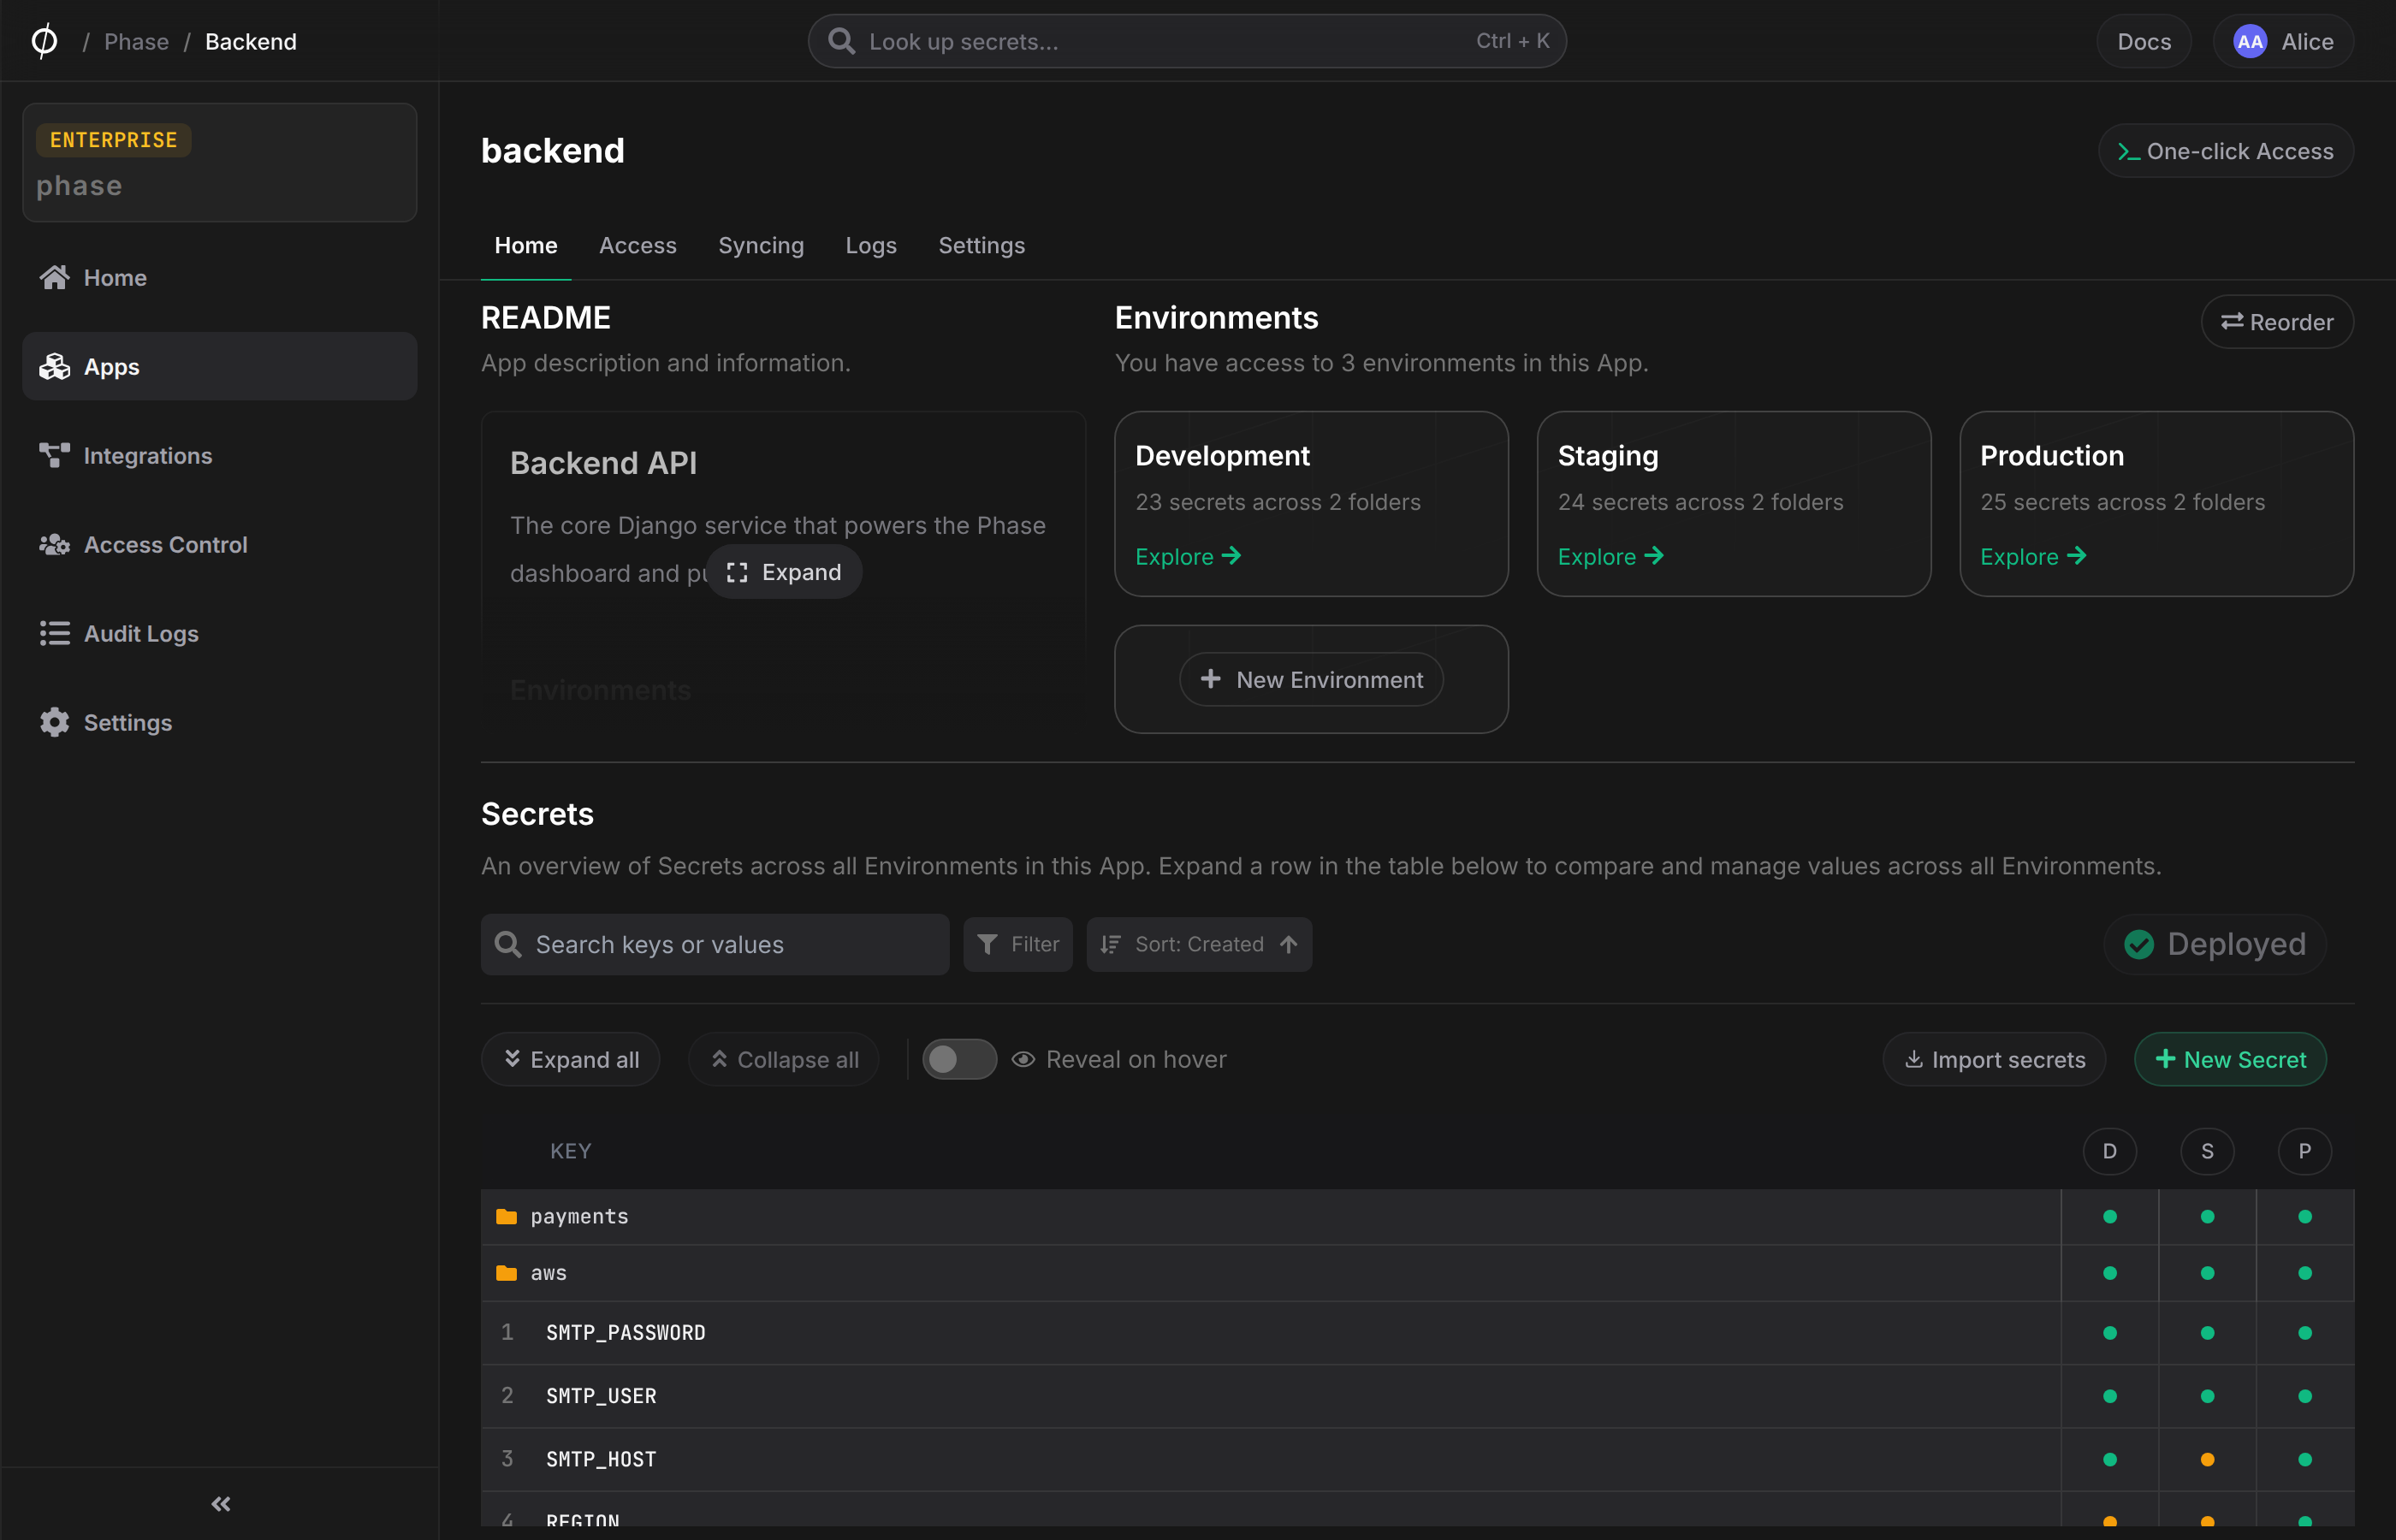Click the Phase logo icon
The width and height of the screenshot is (2396, 1540).
coord(44,41)
